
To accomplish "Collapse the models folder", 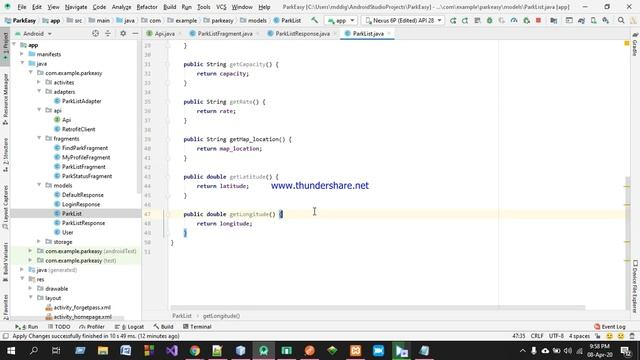I will 39,185.
